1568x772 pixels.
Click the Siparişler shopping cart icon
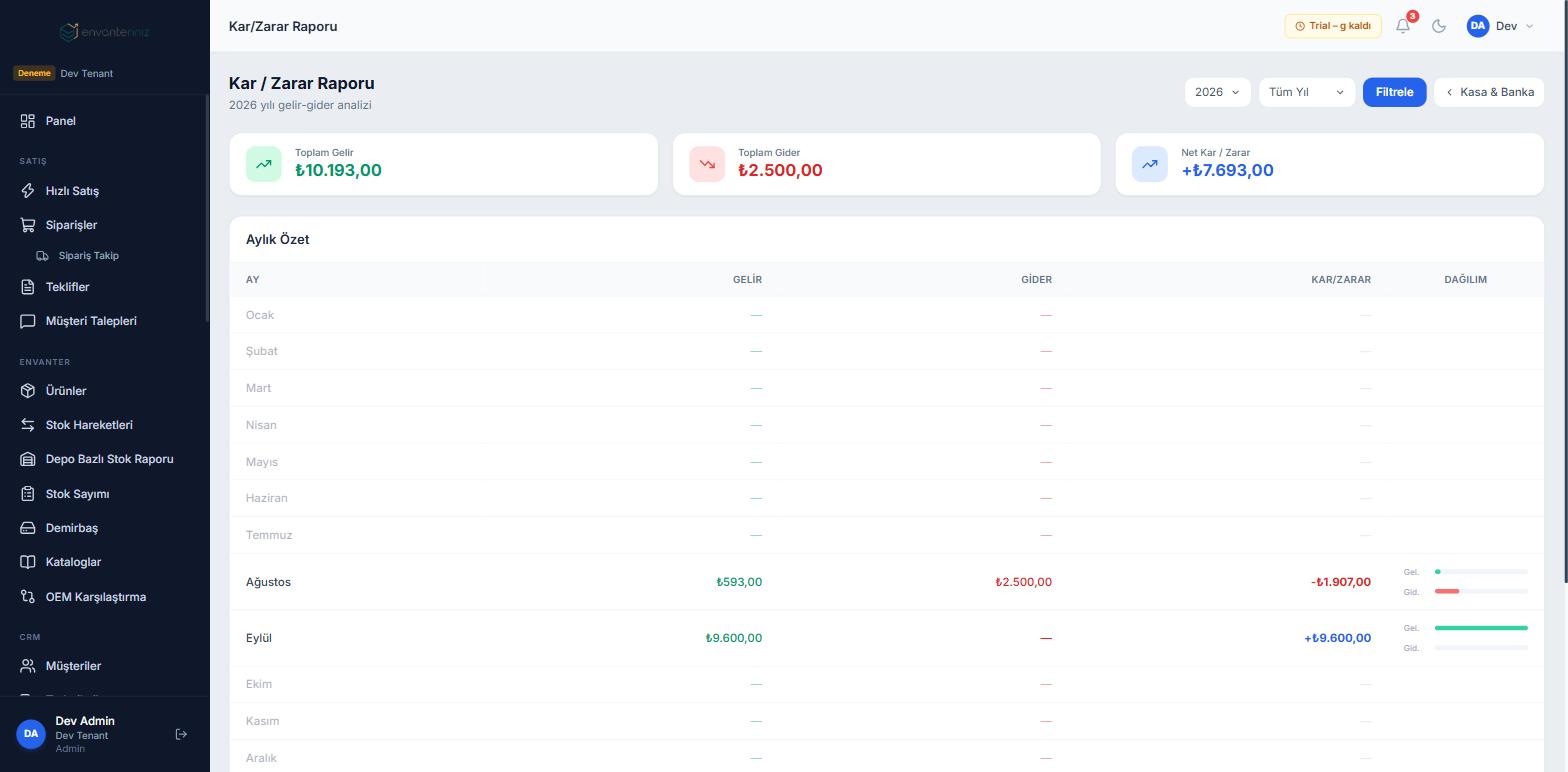28,225
